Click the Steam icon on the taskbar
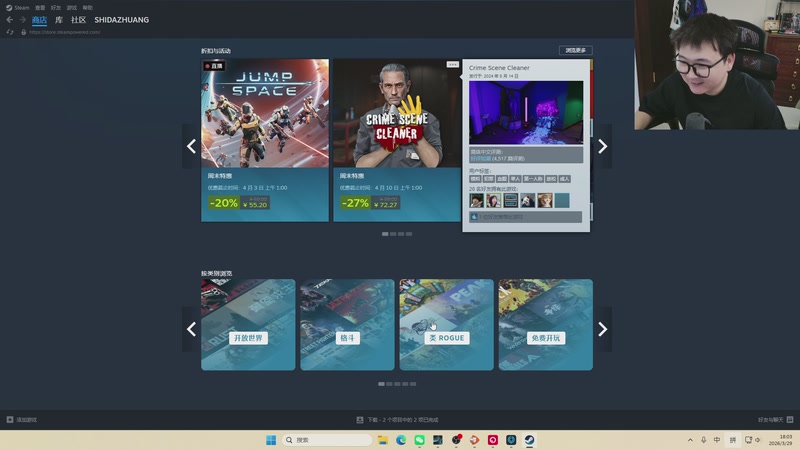 530,440
